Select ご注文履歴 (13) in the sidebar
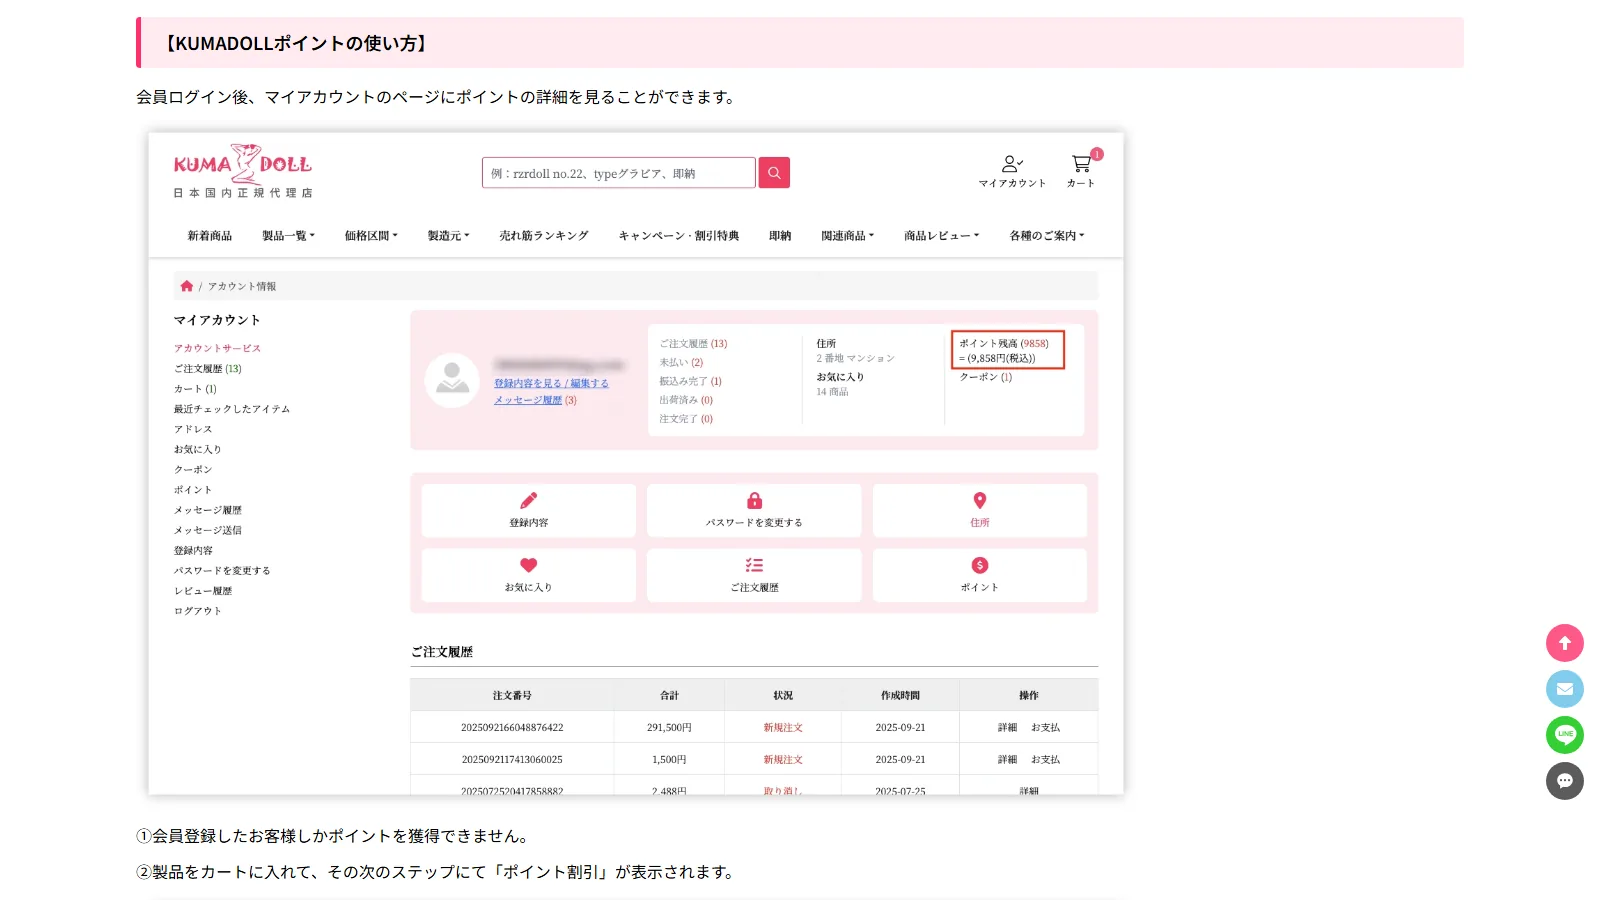 click(207, 369)
